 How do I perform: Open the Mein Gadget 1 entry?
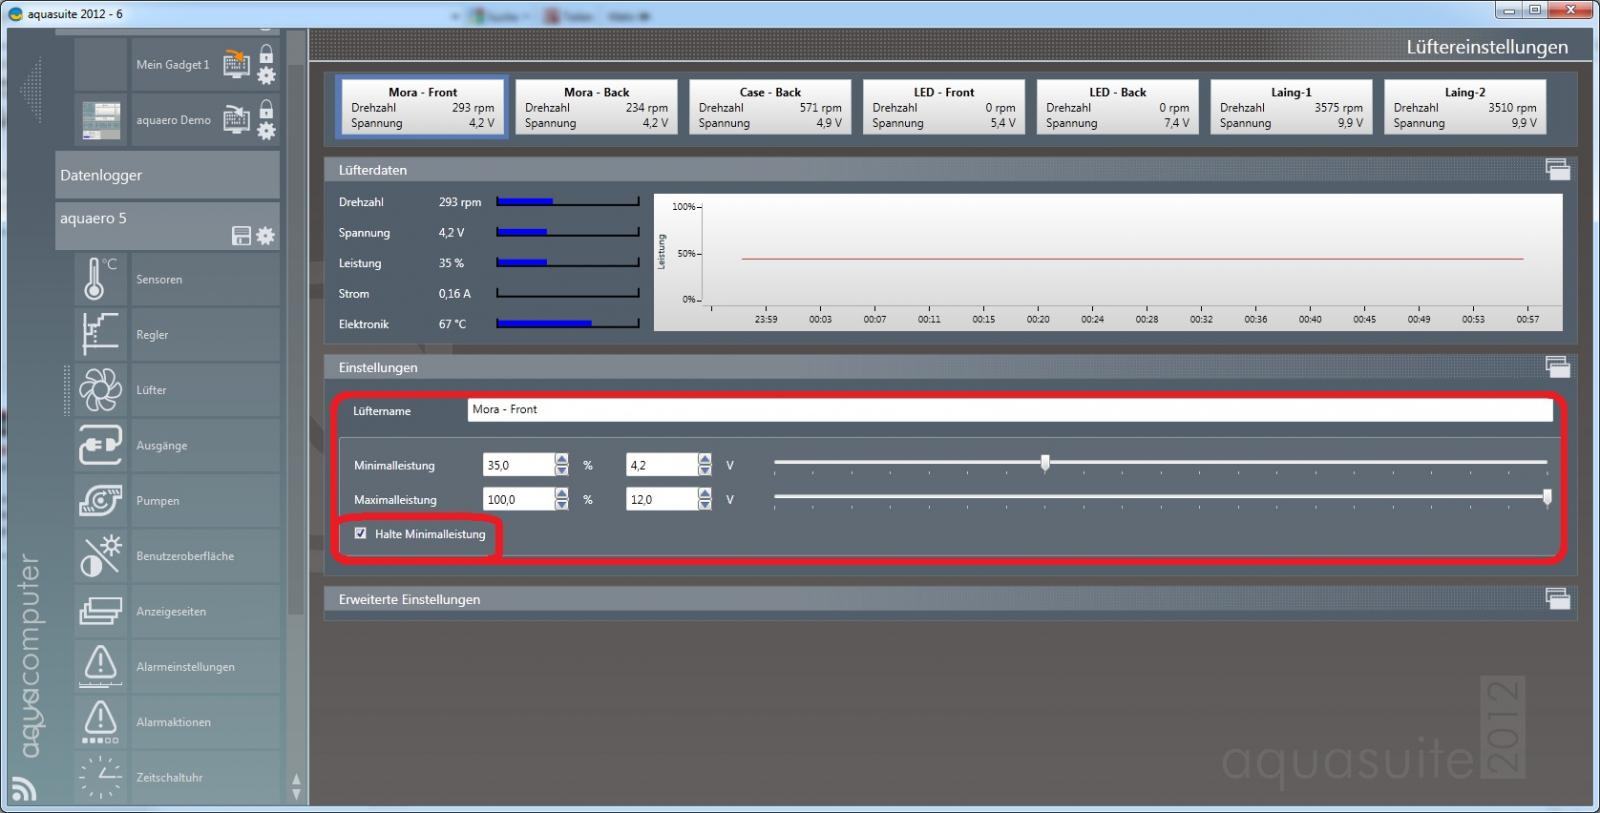point(173,64)
